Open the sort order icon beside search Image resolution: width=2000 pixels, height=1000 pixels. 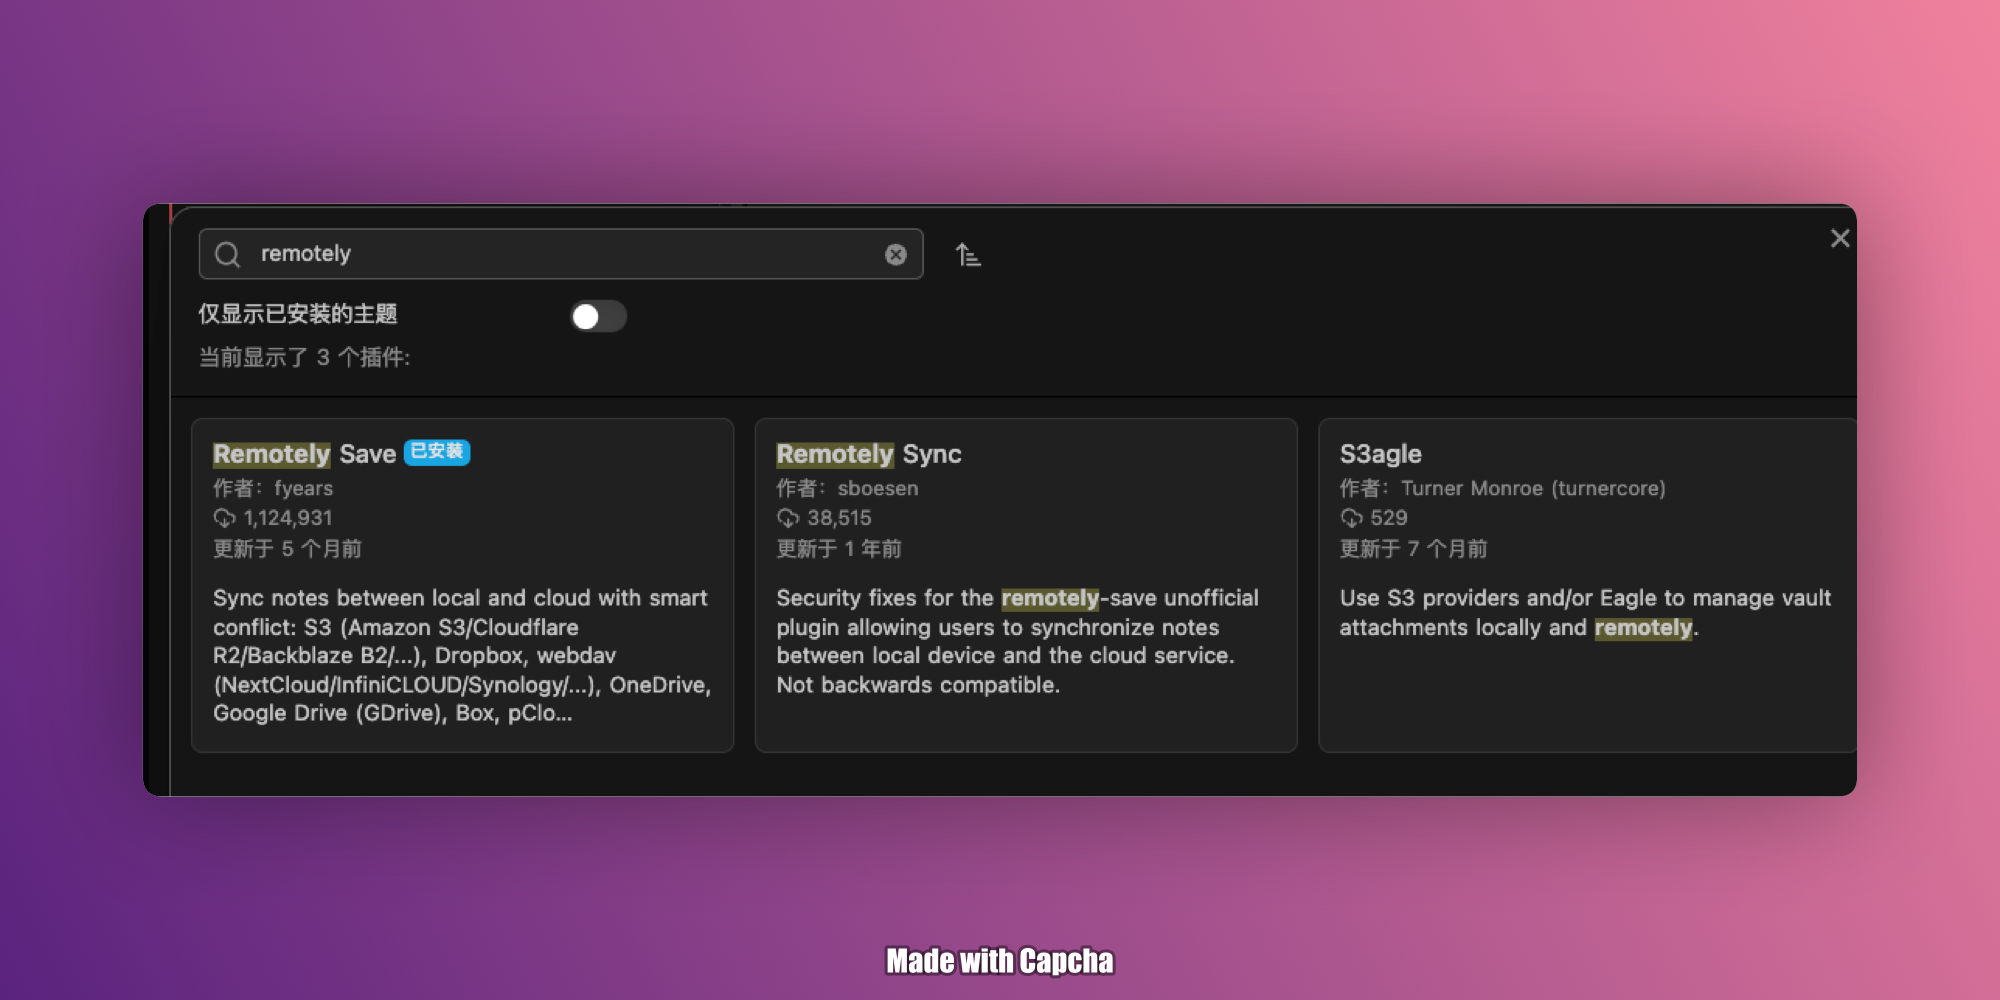click(x=968, y=255)
